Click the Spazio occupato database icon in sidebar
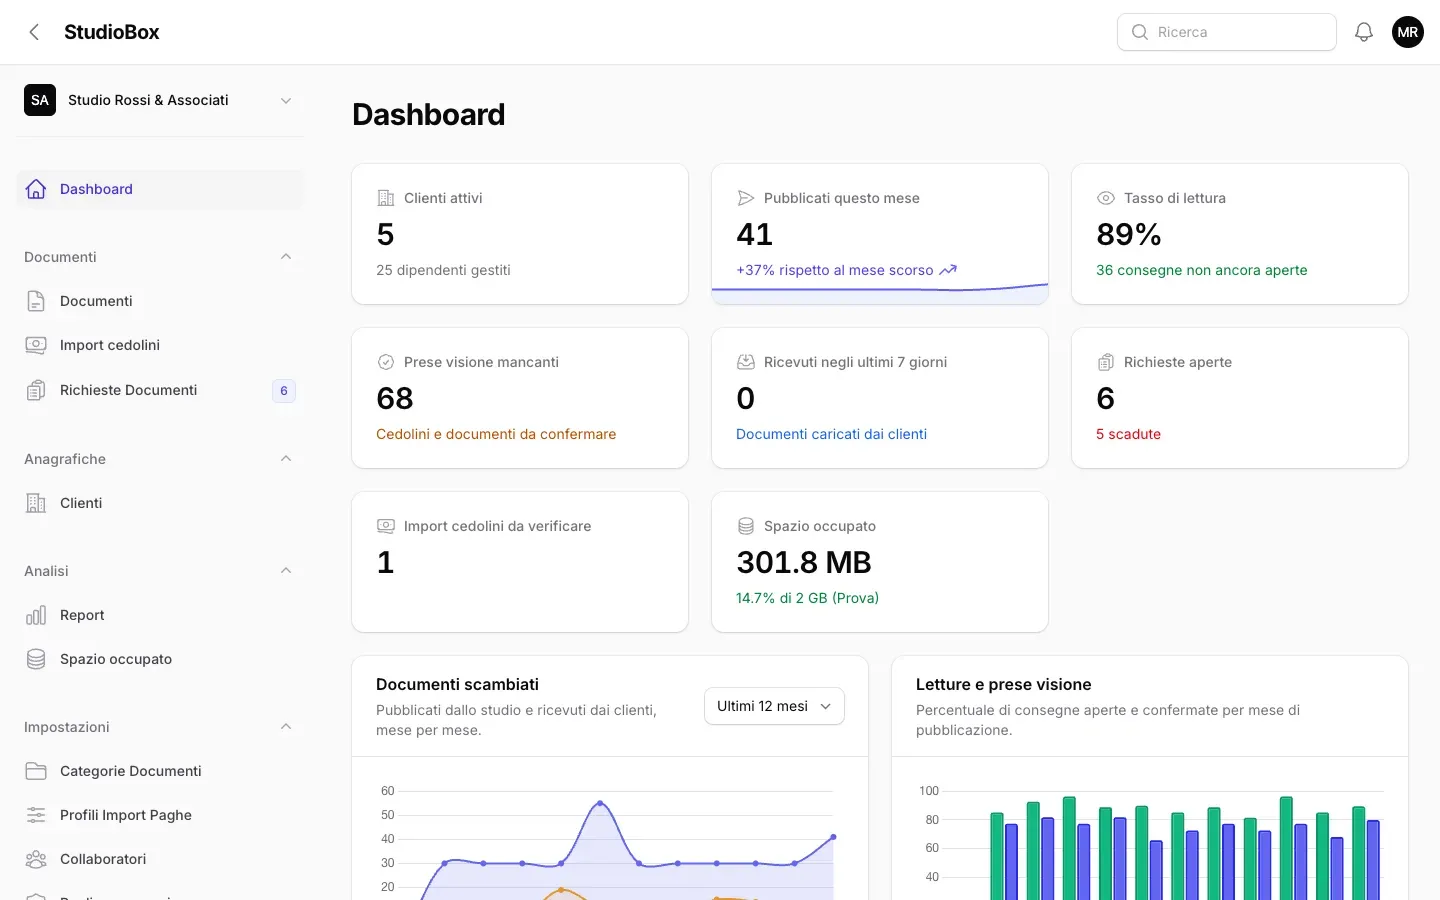The height and width of the screenshot is (900, 1440). (36, 659)
